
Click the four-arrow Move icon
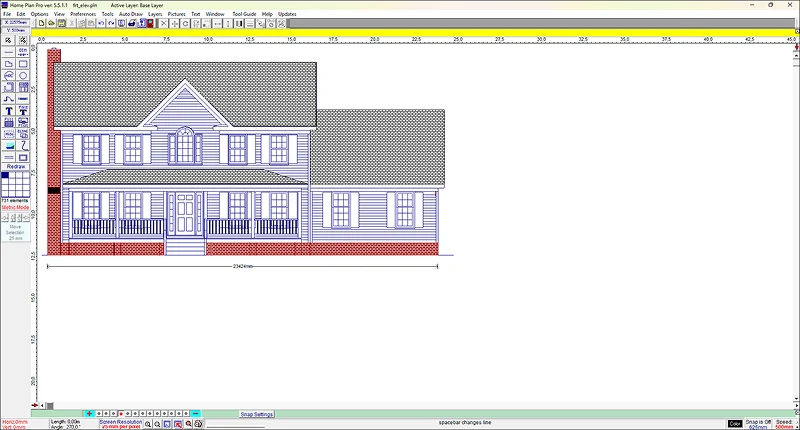(x=174, y=23)
